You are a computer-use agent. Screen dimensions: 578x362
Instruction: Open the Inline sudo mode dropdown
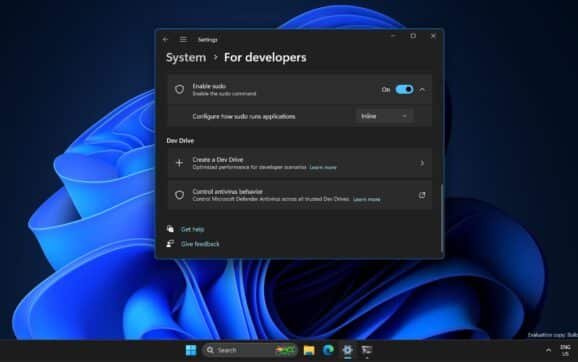pyautogui.click(x=384, y=116)
